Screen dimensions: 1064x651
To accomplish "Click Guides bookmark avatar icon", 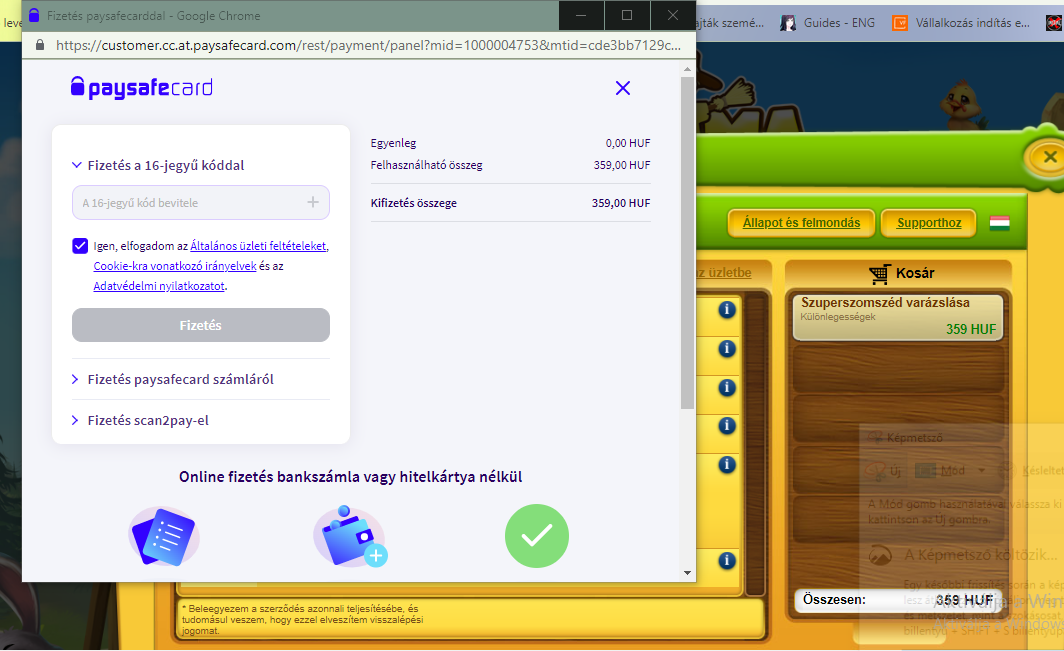I will (788, 23).
